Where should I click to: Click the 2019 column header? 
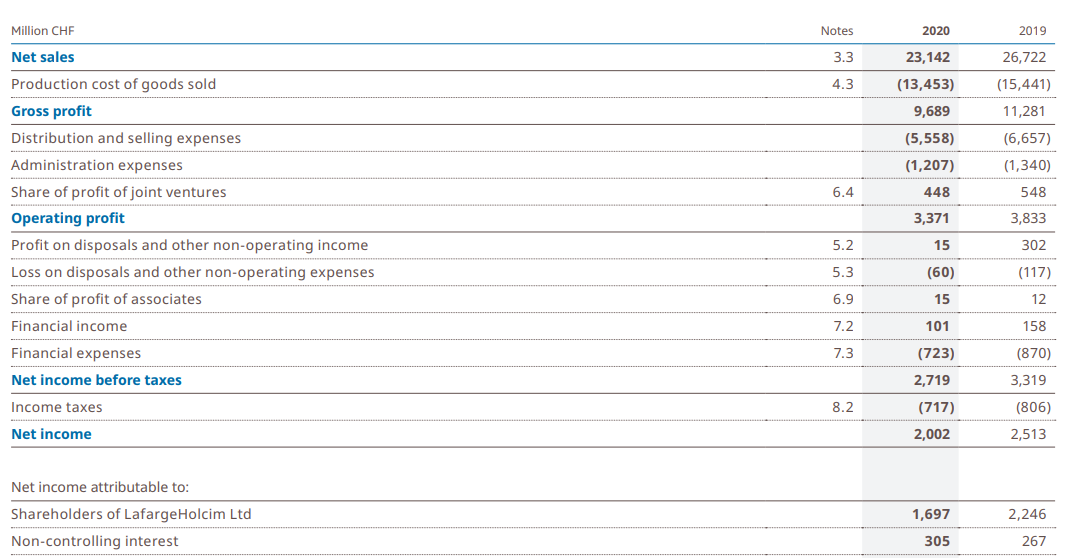coord(1032,31)
